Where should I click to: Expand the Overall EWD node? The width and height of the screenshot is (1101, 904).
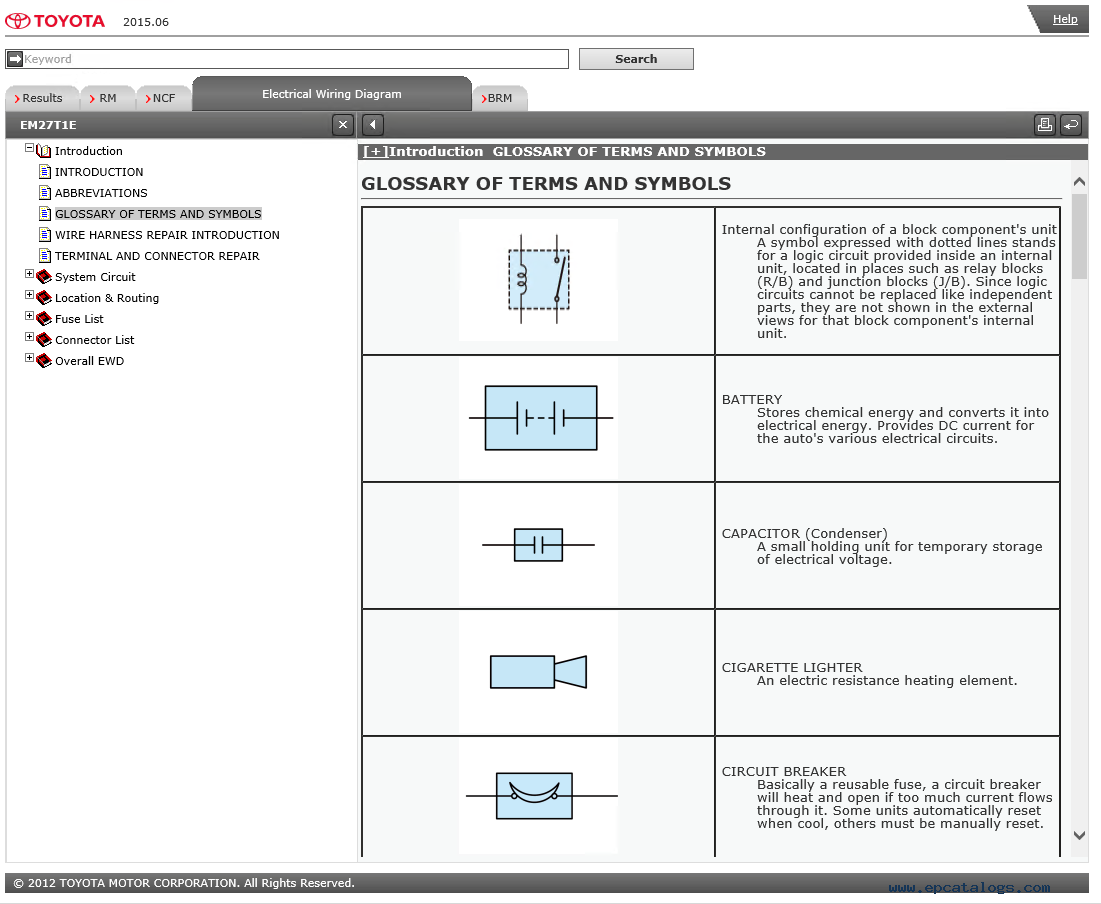tap(29, 358)
